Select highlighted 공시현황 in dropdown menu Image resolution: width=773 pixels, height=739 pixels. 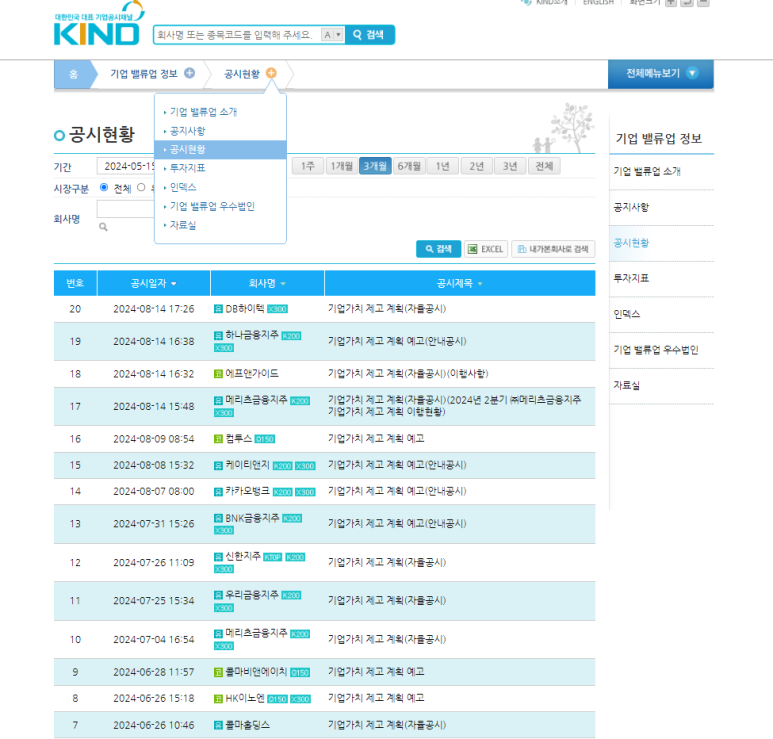tap(220, 149)
